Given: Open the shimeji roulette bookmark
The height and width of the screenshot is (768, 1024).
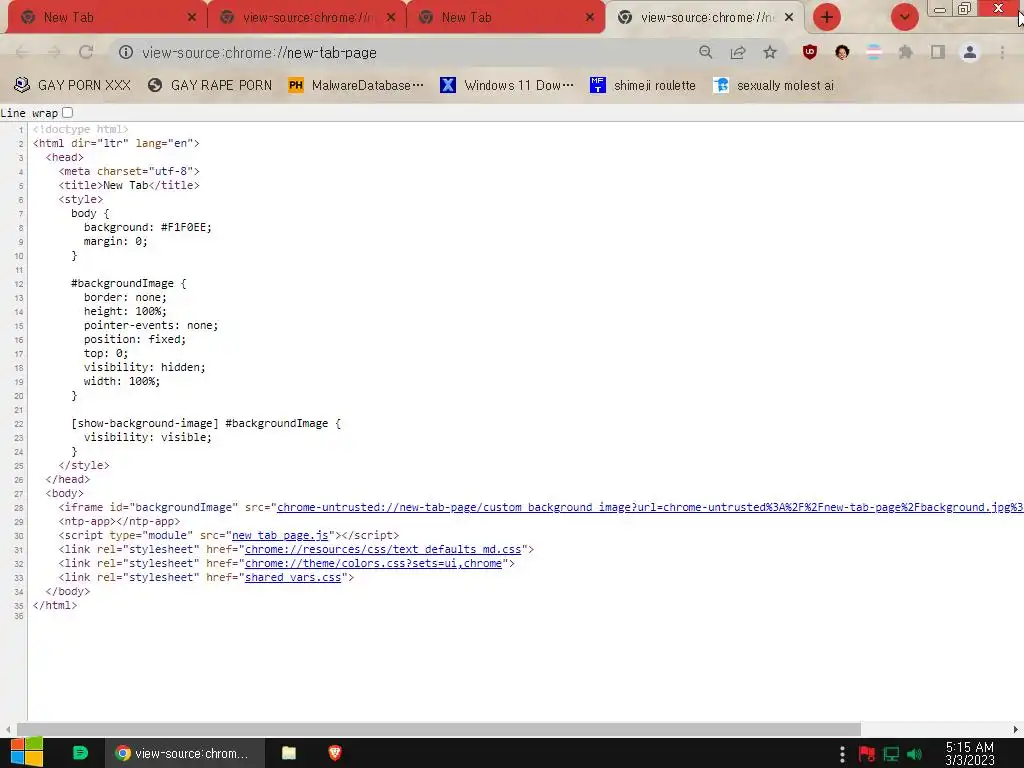Looking at the screenshot, I should tap(643, 85).
